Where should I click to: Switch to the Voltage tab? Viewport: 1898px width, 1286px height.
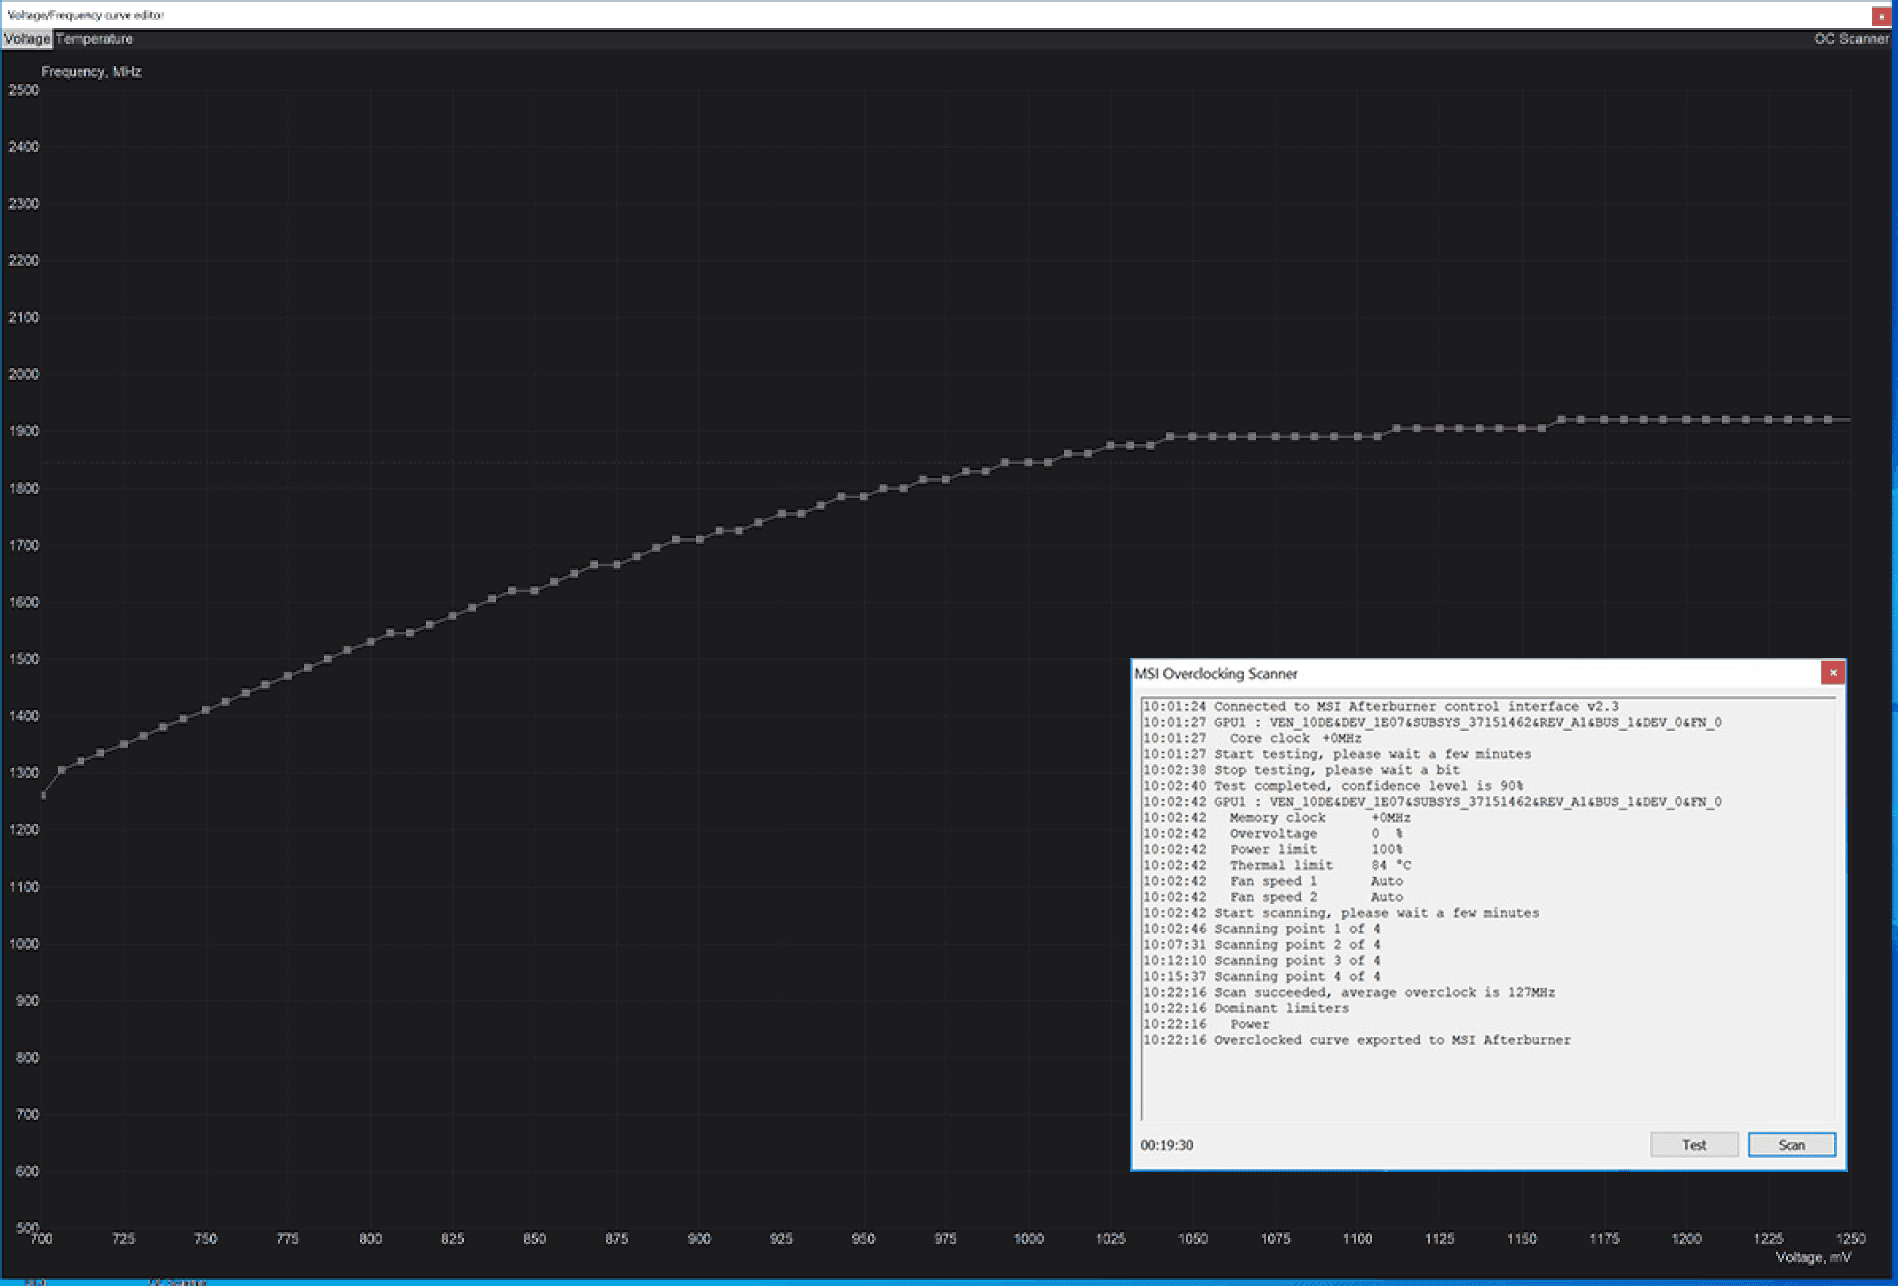[26, 39]
